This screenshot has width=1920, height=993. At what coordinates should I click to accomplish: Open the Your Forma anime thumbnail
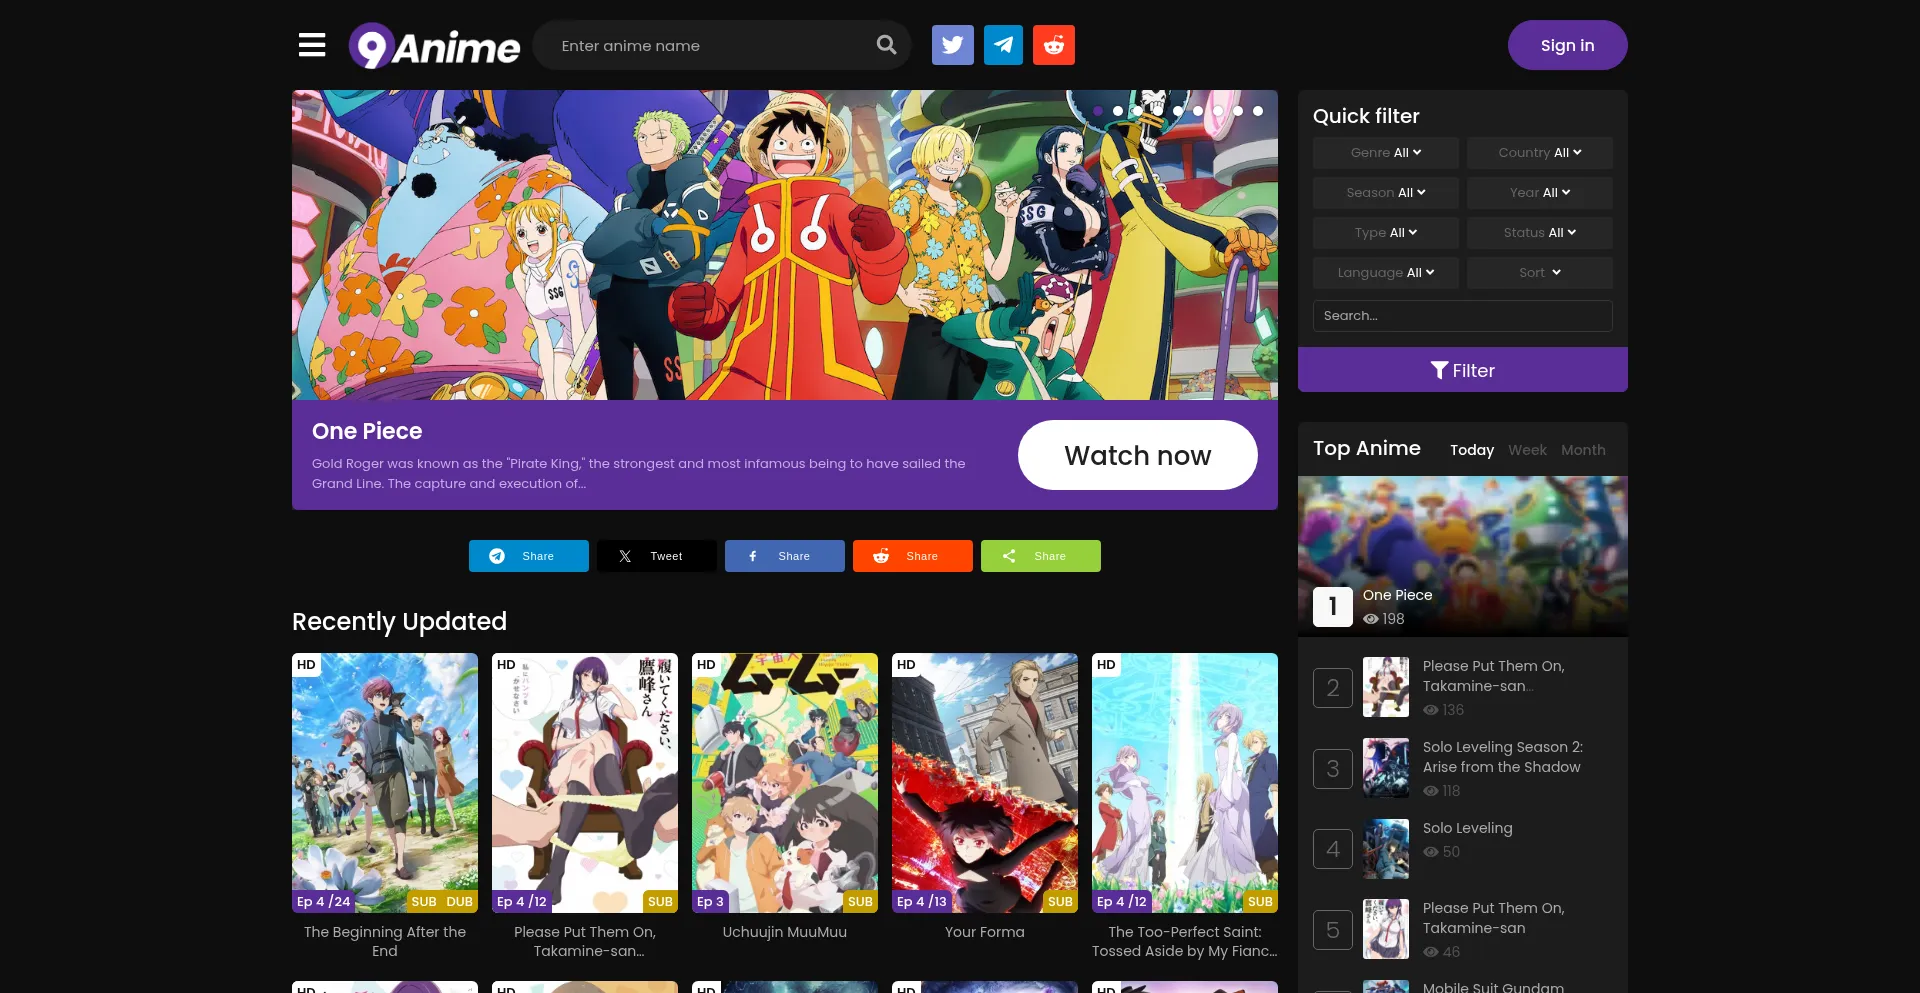coord(984,782)
